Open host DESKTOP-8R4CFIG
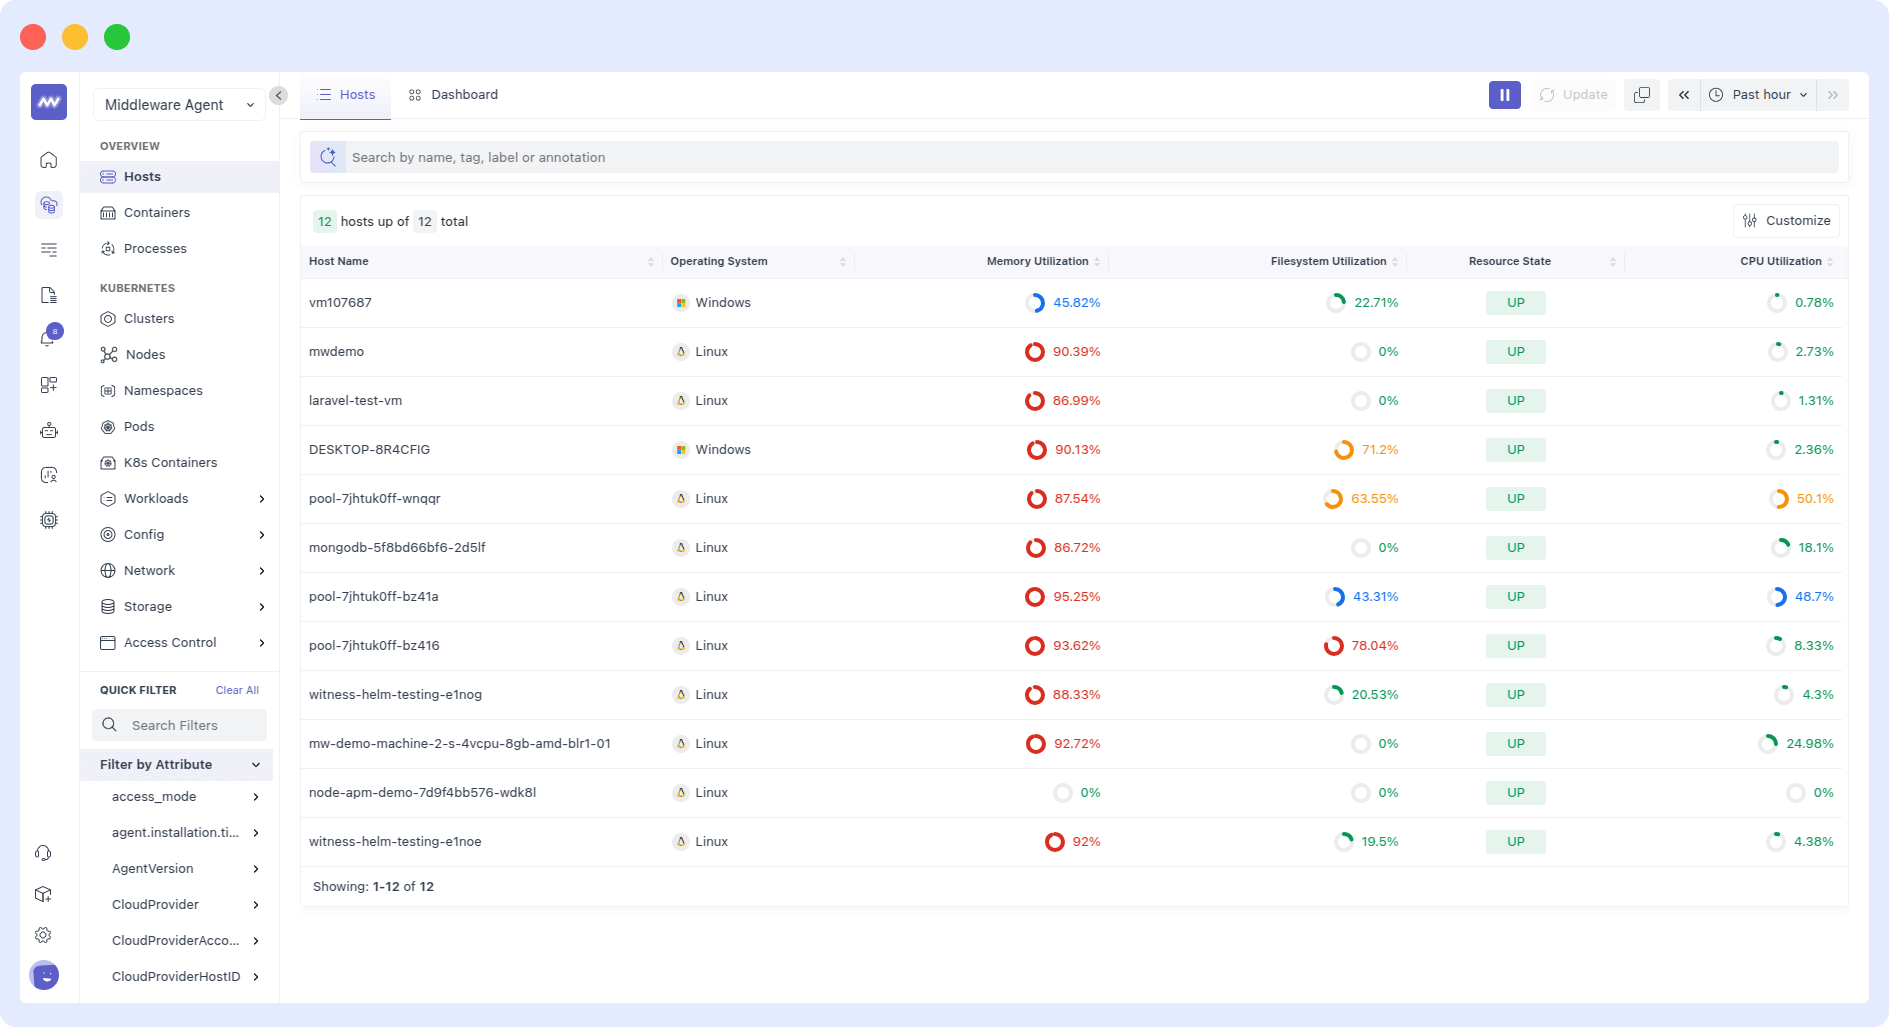This screenshot has height=1027, width=1889. click(x=369, y=450)
